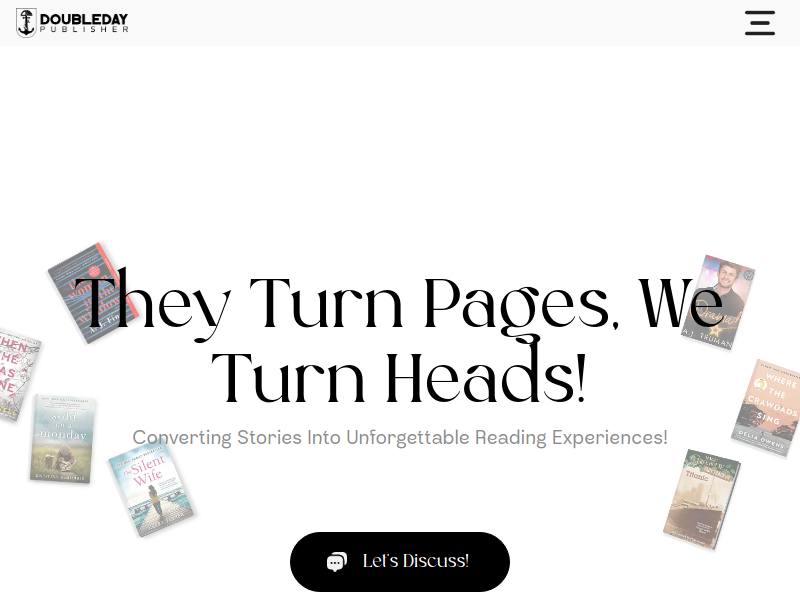Click the chat bubble icon on the button
Screen dimensions: 800x600
[337, 562]
